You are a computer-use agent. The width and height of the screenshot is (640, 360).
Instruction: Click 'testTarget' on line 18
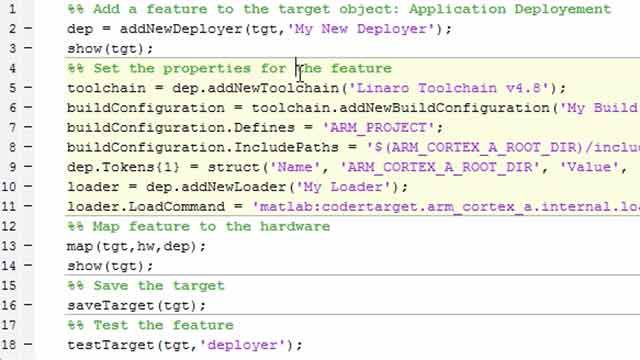tap(110, 345)
